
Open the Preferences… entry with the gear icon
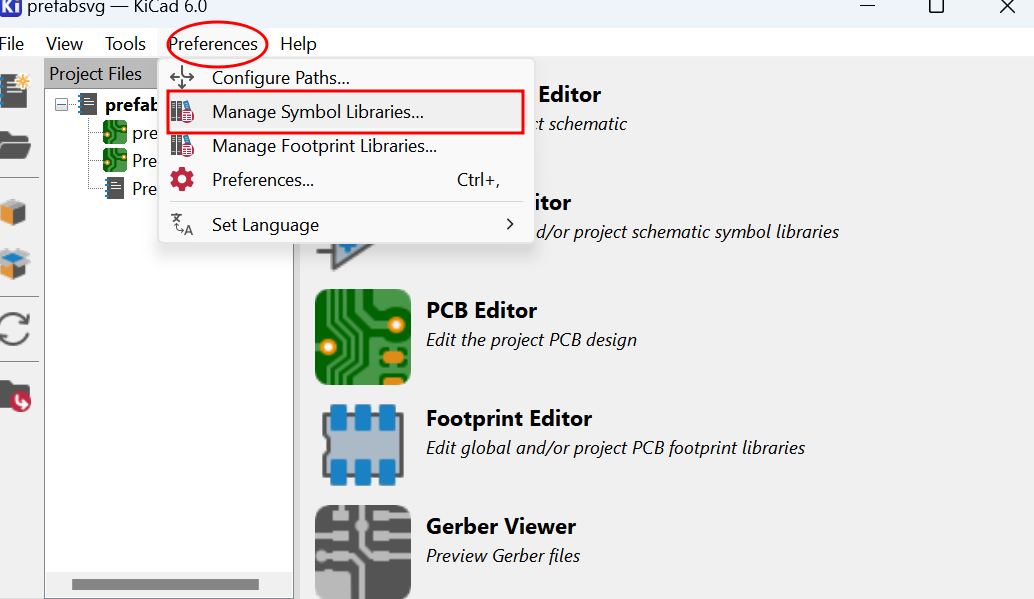262,180
